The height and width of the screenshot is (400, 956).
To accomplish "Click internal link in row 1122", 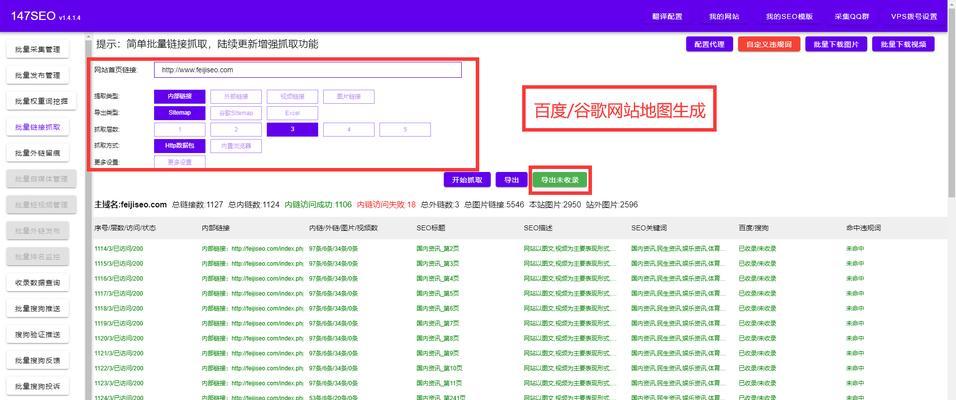I will pos(252,368).
